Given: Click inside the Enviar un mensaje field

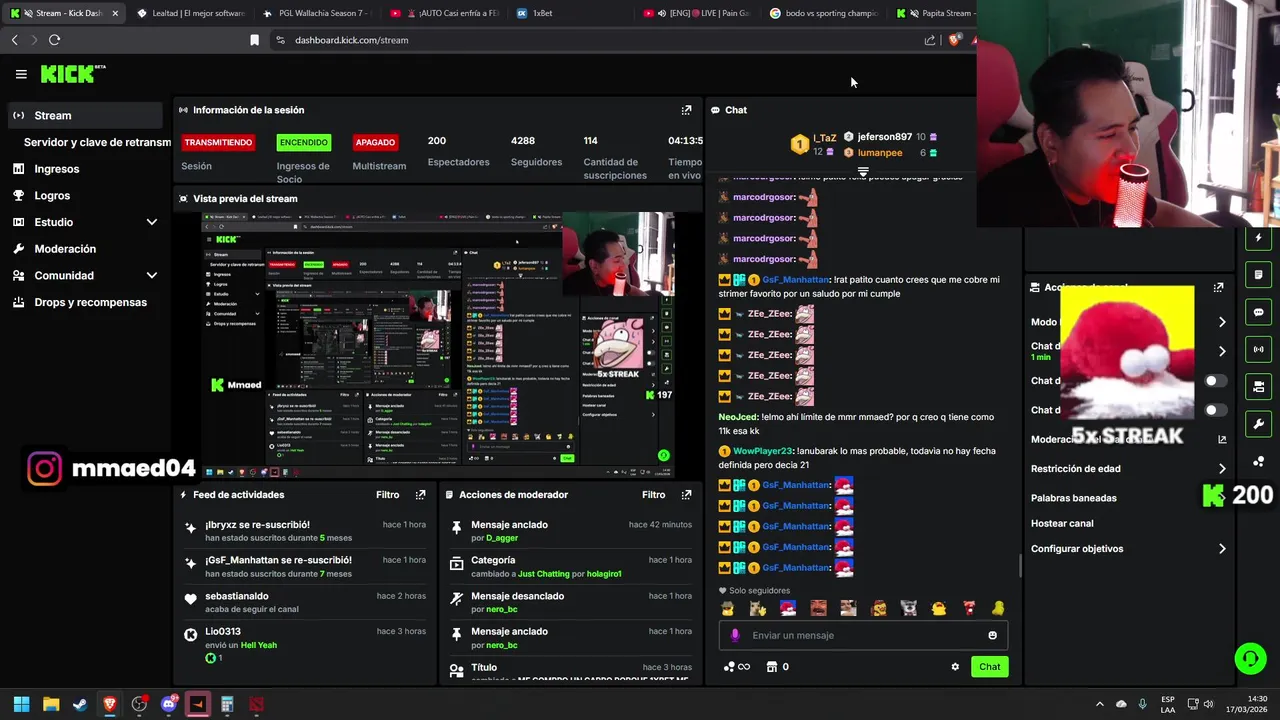Looking at the screenshot, I should (863, 635).
